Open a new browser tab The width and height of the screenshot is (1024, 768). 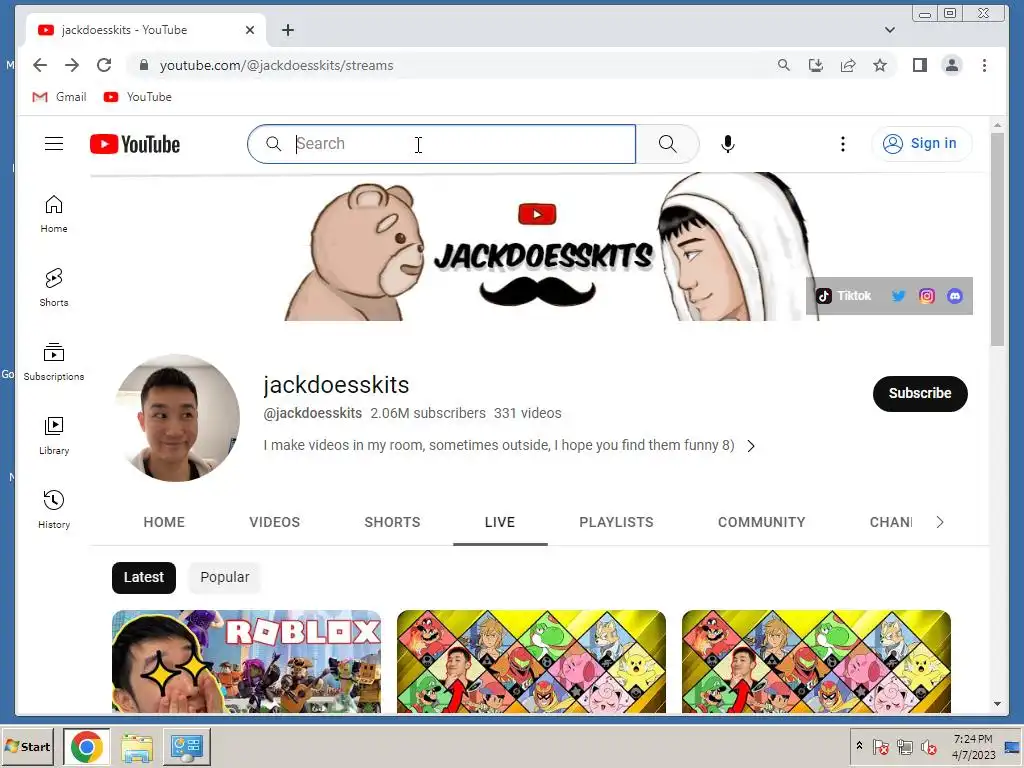(287, 30)
